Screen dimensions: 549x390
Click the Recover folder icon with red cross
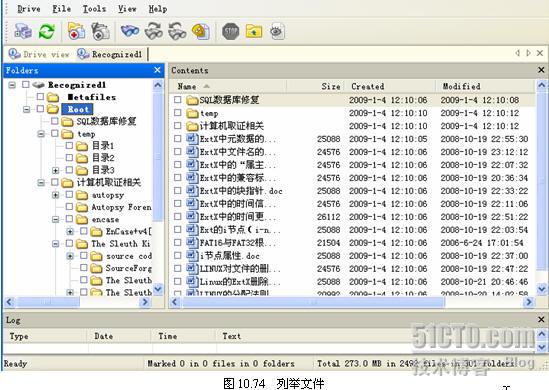77,32
